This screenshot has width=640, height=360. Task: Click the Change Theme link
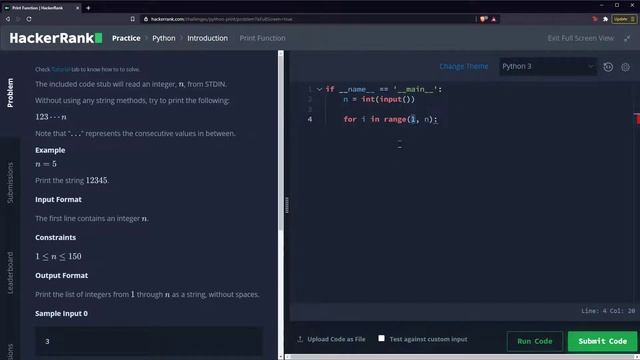pos(464,66)
